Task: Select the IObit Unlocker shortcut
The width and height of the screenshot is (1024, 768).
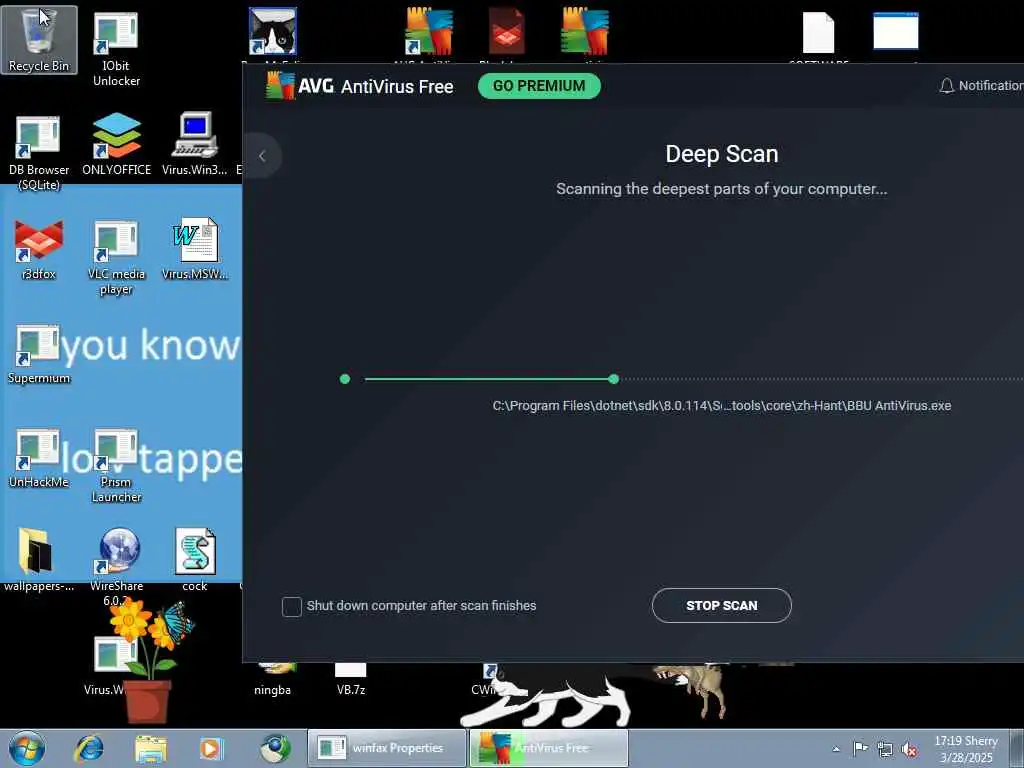Action: pyautogui.click(x=116, y=49)
